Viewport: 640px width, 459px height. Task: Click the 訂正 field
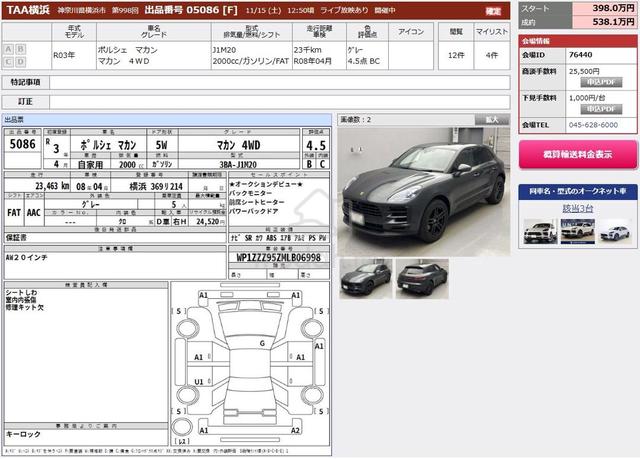tap(280, 102)
